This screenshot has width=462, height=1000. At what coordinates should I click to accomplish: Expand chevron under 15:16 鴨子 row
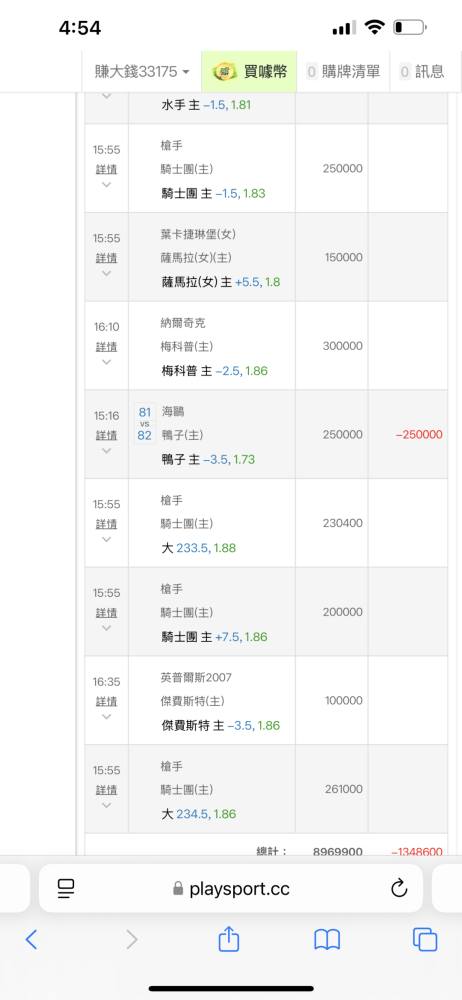pos(106,450)
